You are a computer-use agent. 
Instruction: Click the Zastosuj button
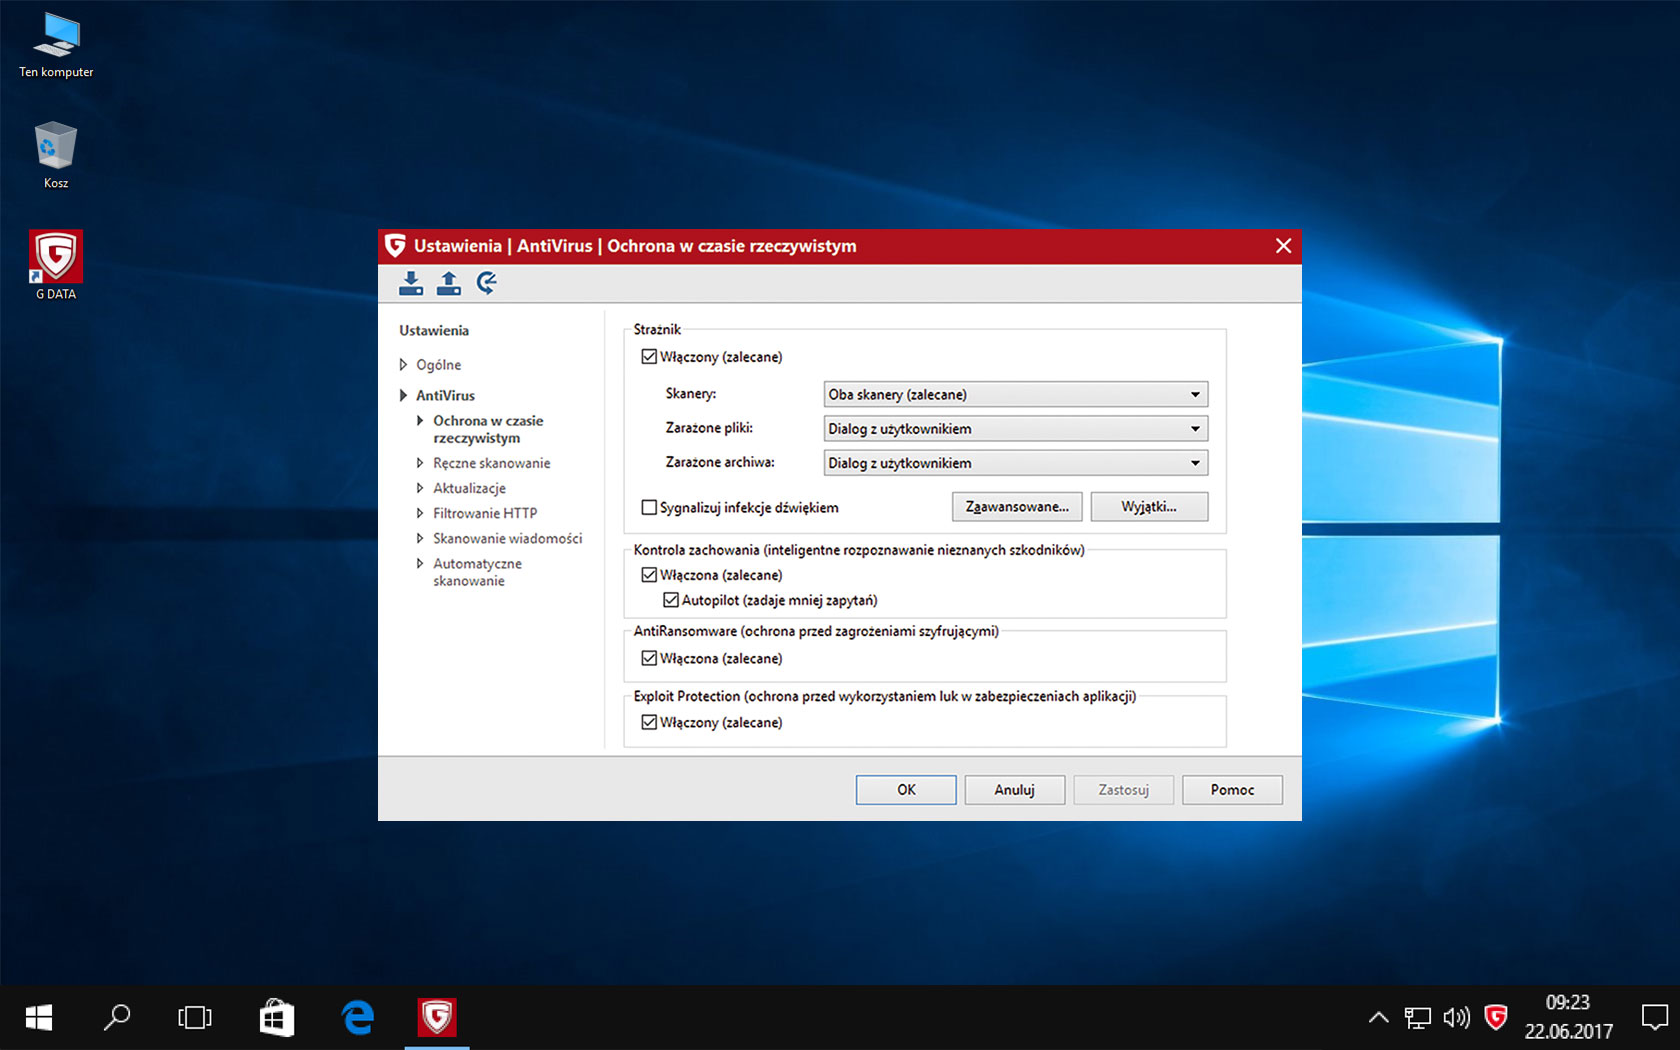point(1123,790)
